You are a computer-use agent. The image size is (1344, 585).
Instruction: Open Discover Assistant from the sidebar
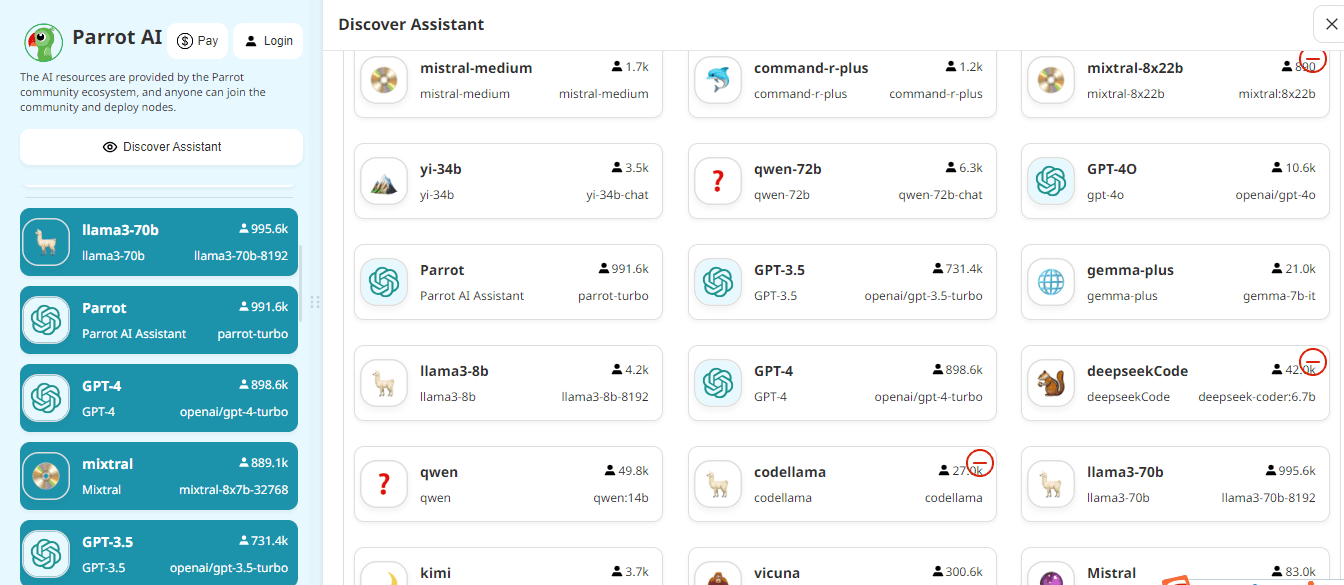pyautogui.click(x=161, y=147)
